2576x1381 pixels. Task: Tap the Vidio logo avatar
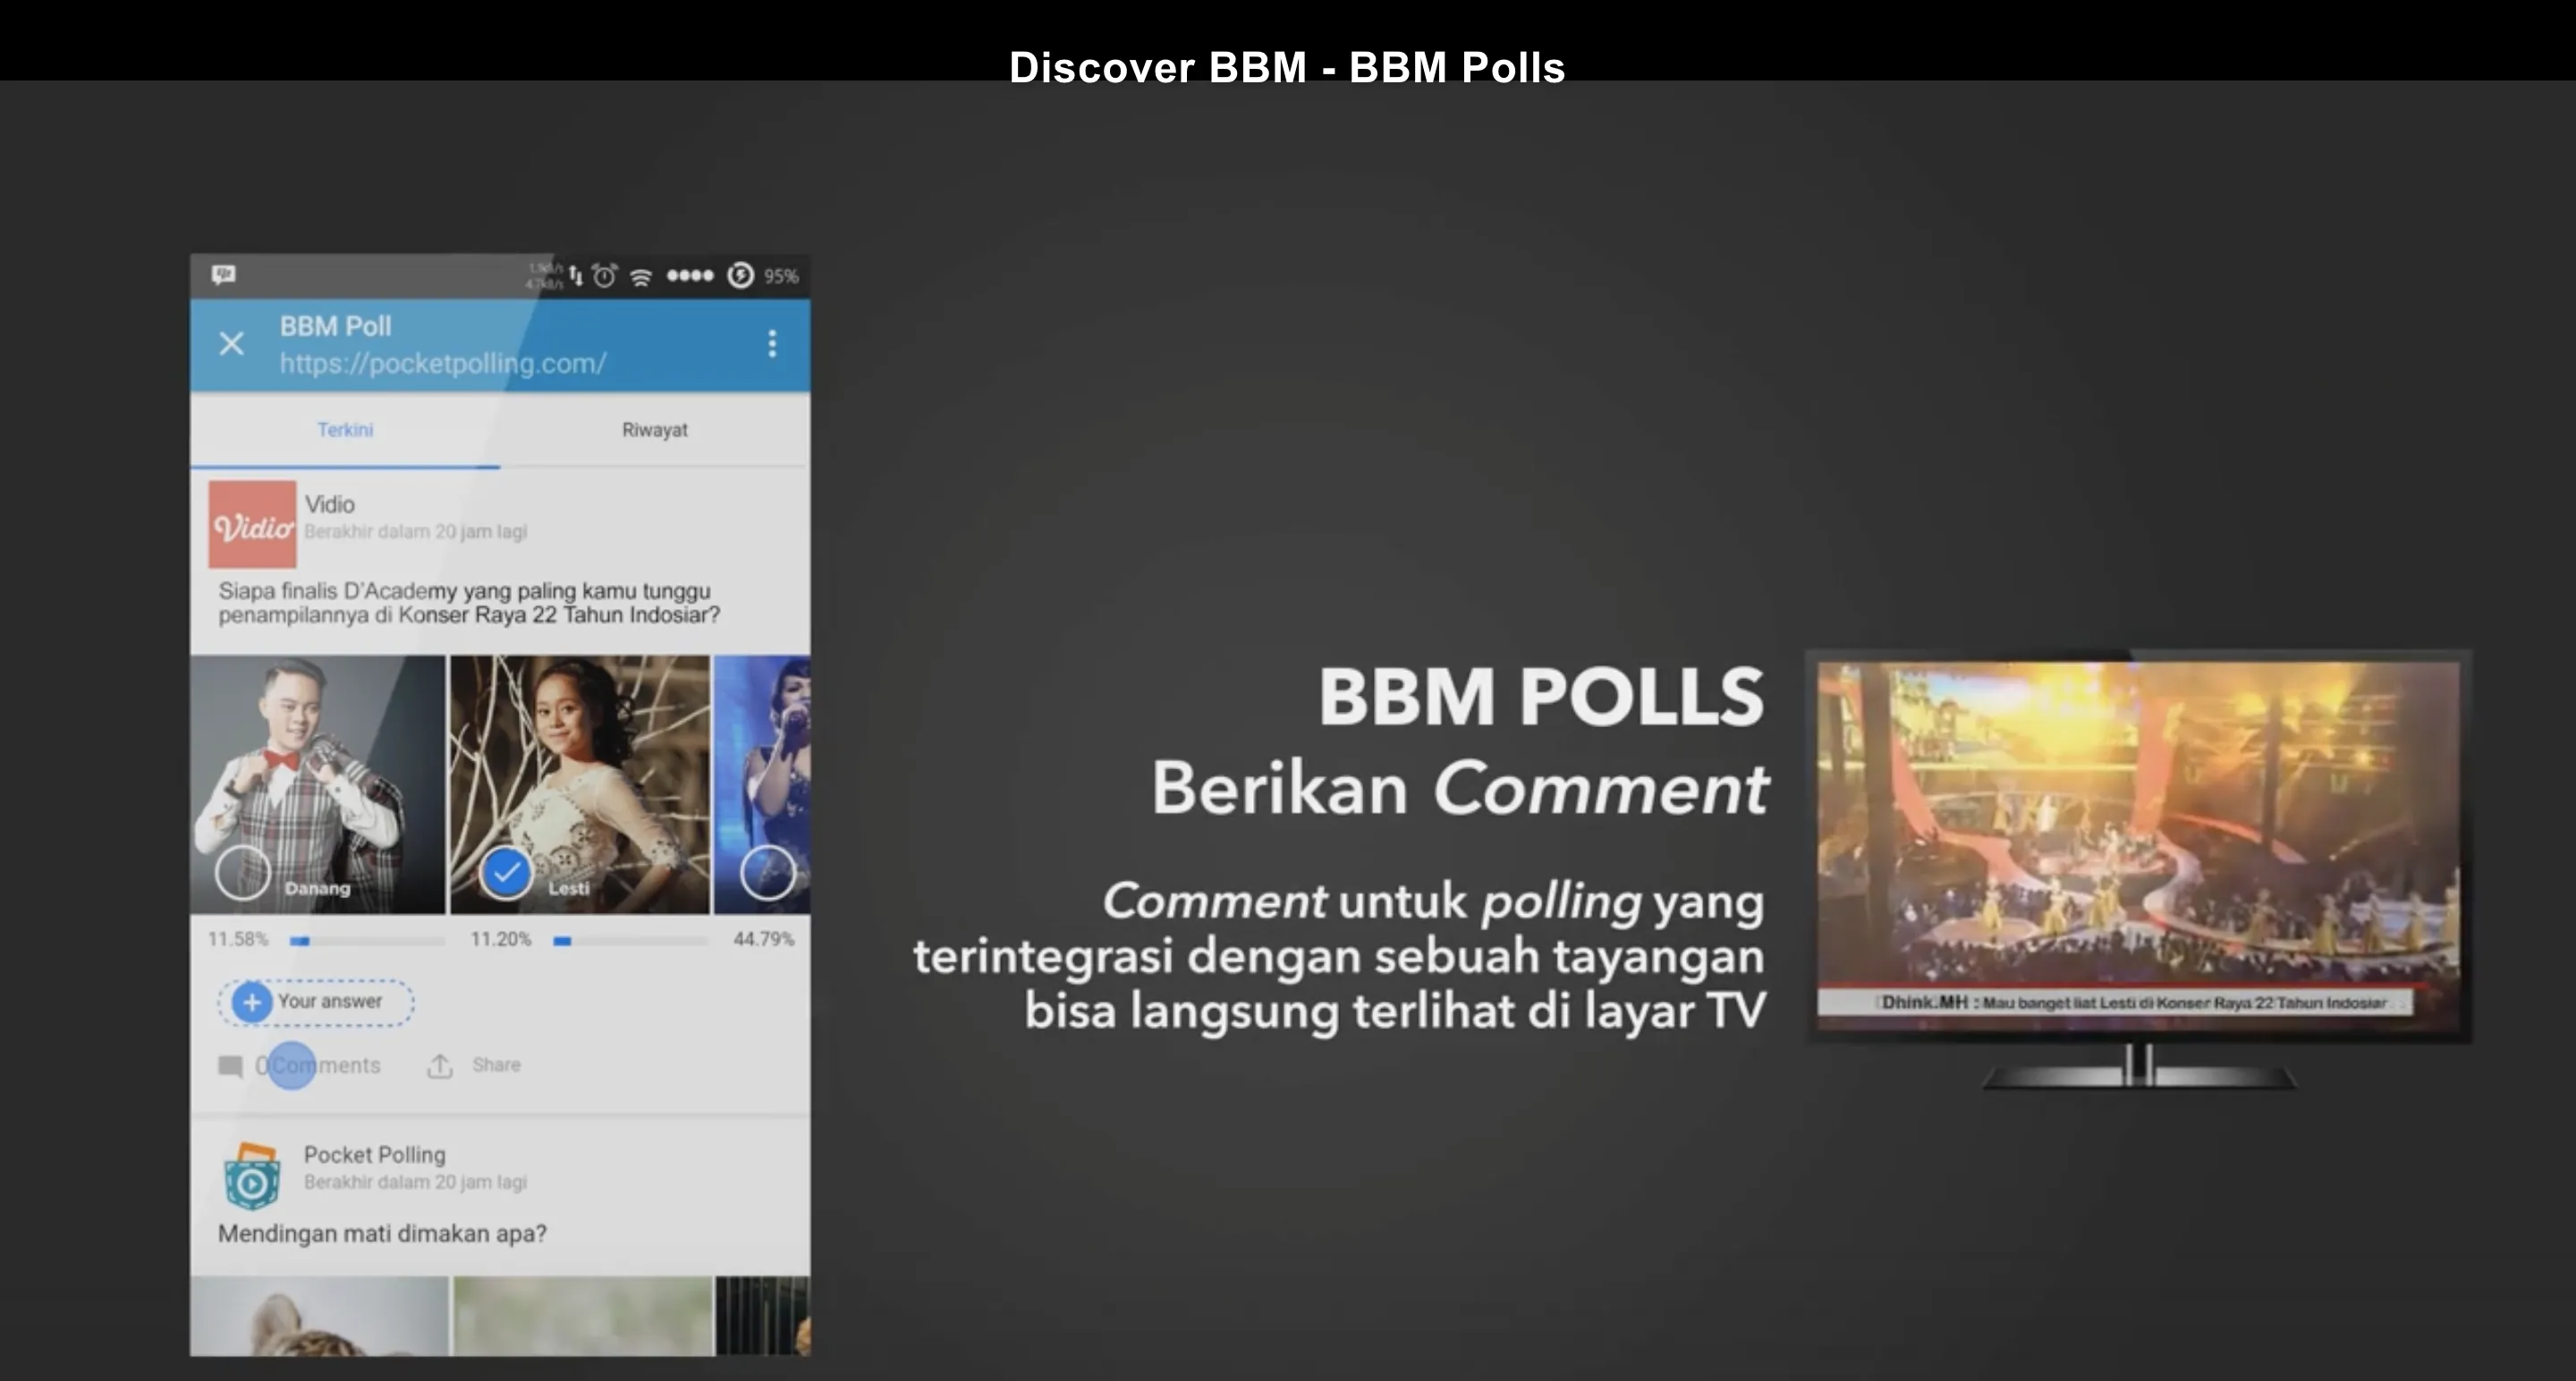[x=252, y=524]
